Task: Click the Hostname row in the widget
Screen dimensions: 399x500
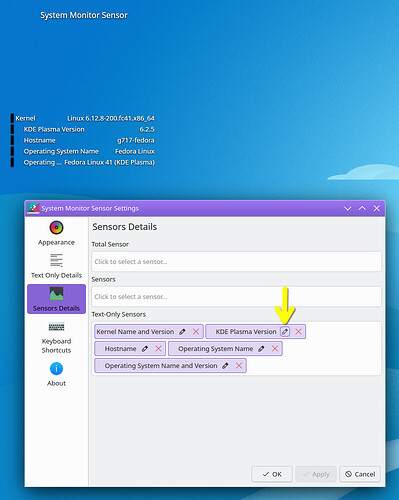Action: click(x=83, y=140)
